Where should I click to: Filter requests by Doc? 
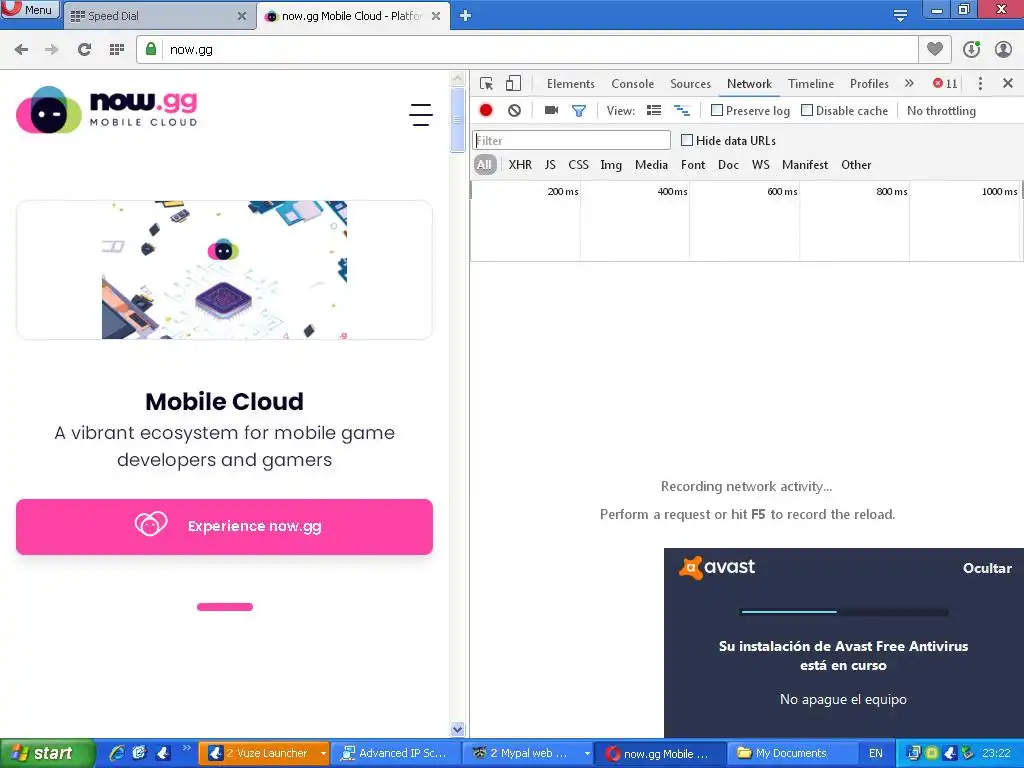(728, 165)
